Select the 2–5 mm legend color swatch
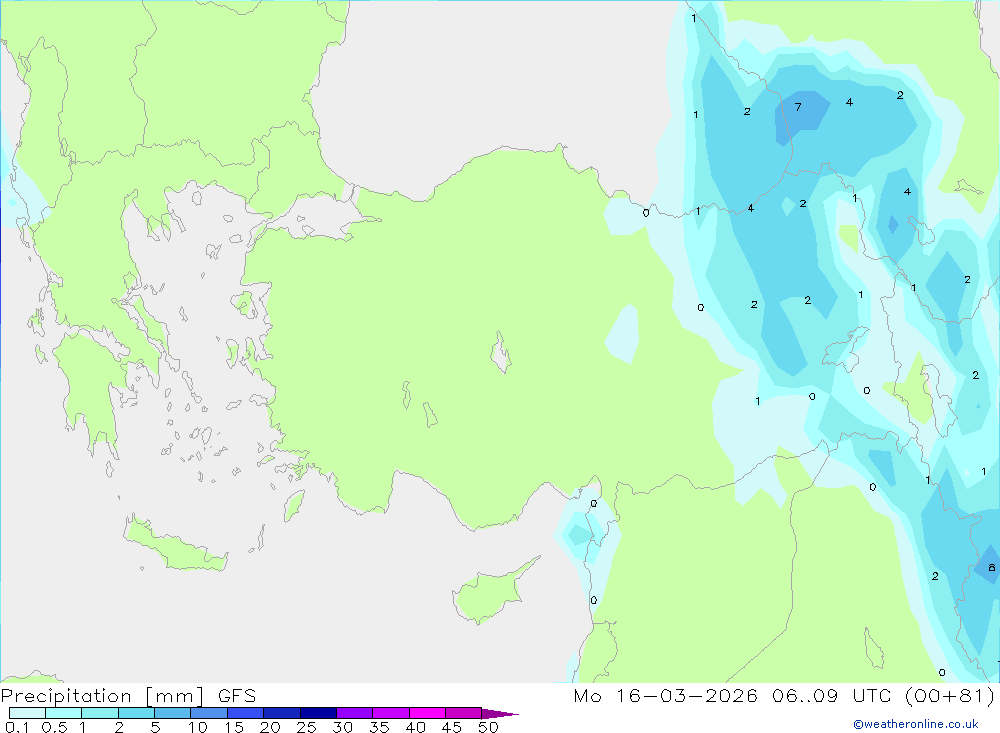This screenshot has width=1000, height=733. (x=136, y=713)
